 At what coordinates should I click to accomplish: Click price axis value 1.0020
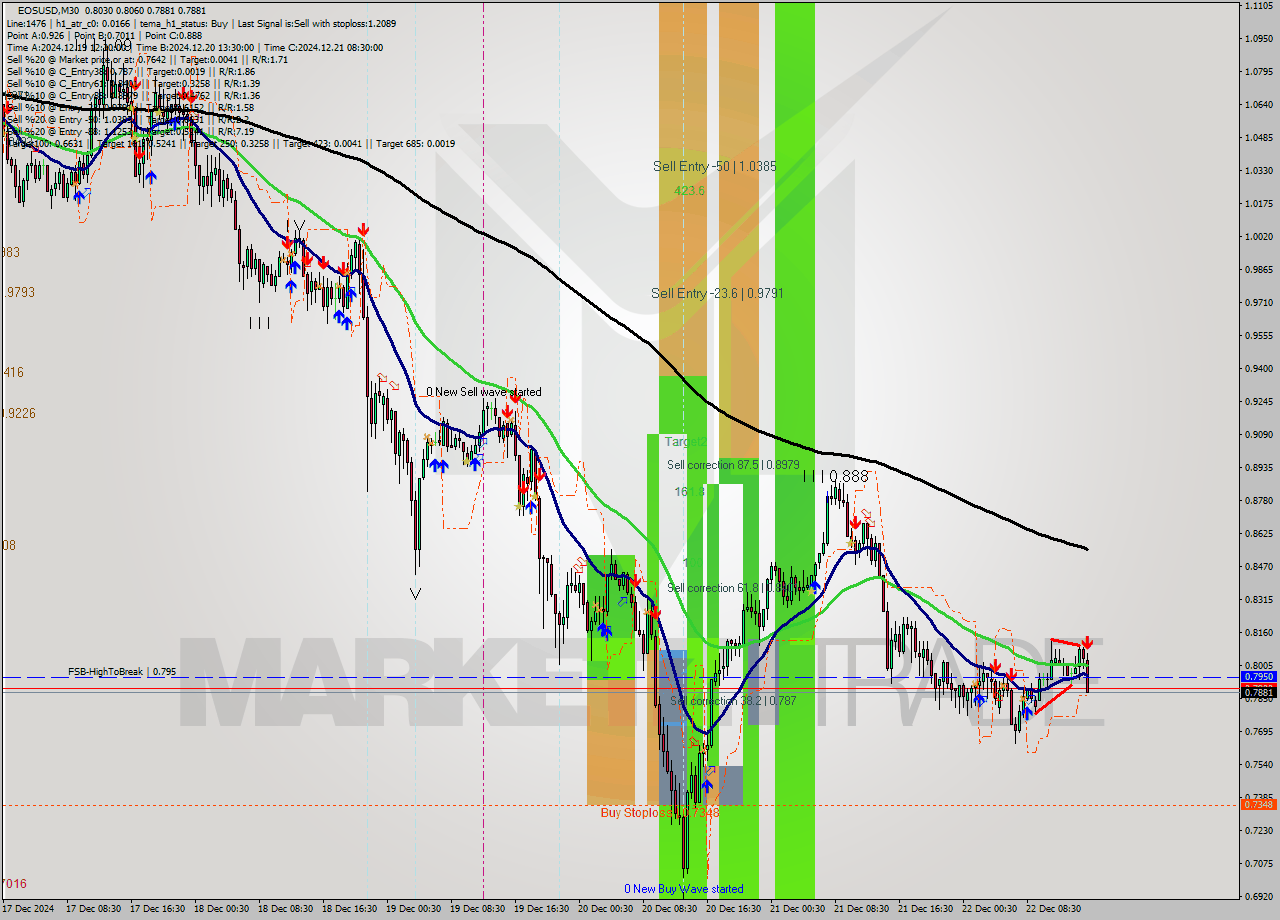pyautogui.click(x=1258, y=237)
